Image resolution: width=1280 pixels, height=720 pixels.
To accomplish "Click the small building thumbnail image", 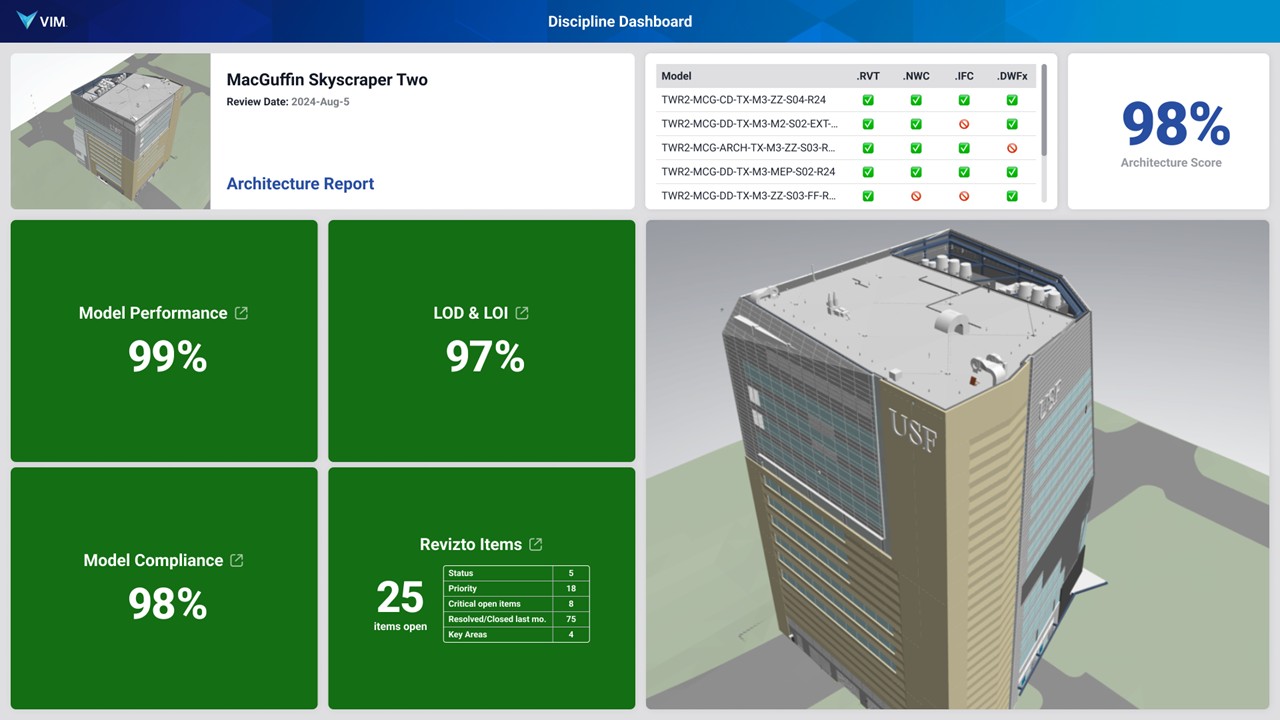I will point(110,131).
